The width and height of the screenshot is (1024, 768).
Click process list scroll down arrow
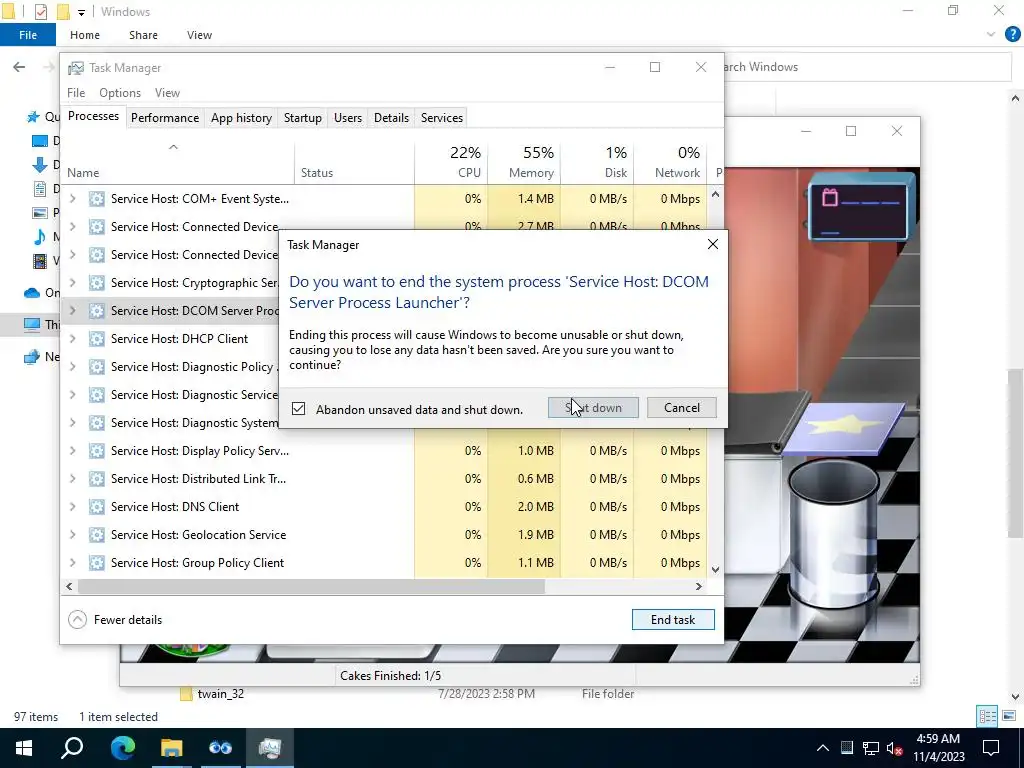pos(715,569)
